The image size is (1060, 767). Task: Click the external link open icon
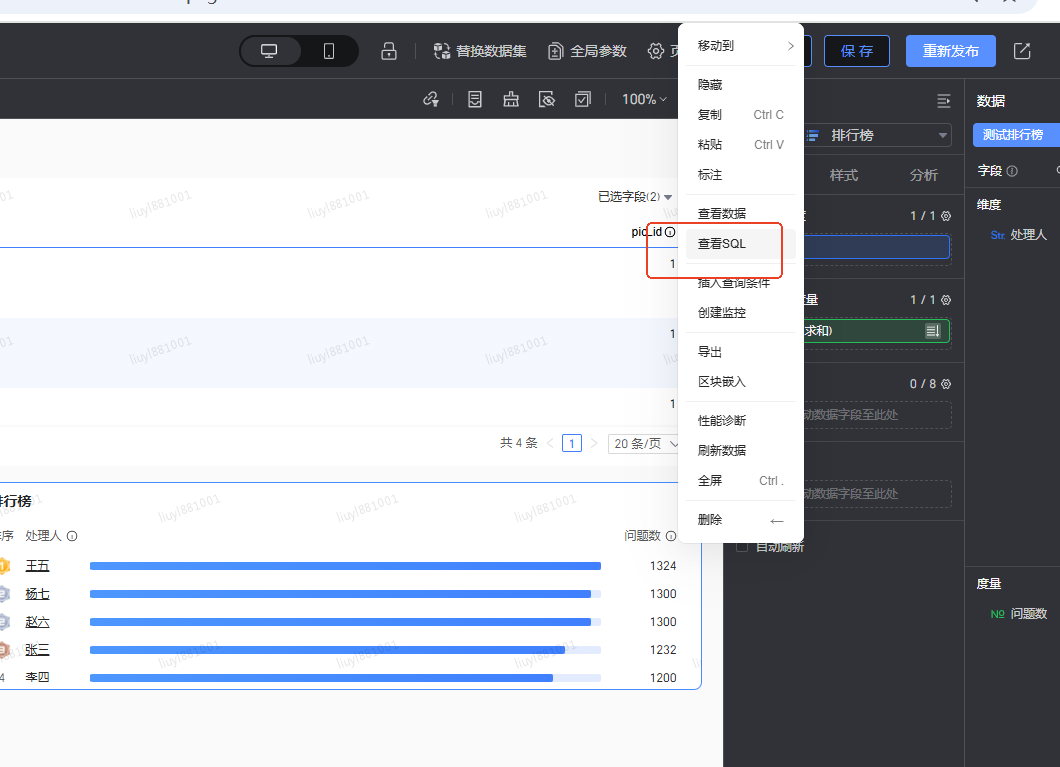coord(1022,51)
